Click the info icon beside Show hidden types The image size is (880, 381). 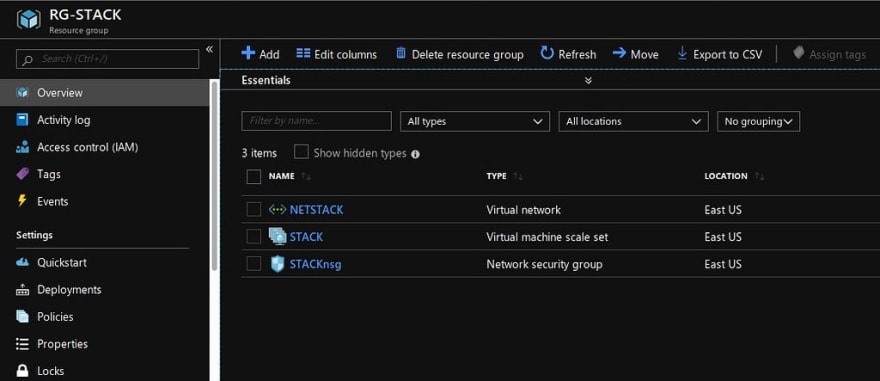[x=415, y=154]
